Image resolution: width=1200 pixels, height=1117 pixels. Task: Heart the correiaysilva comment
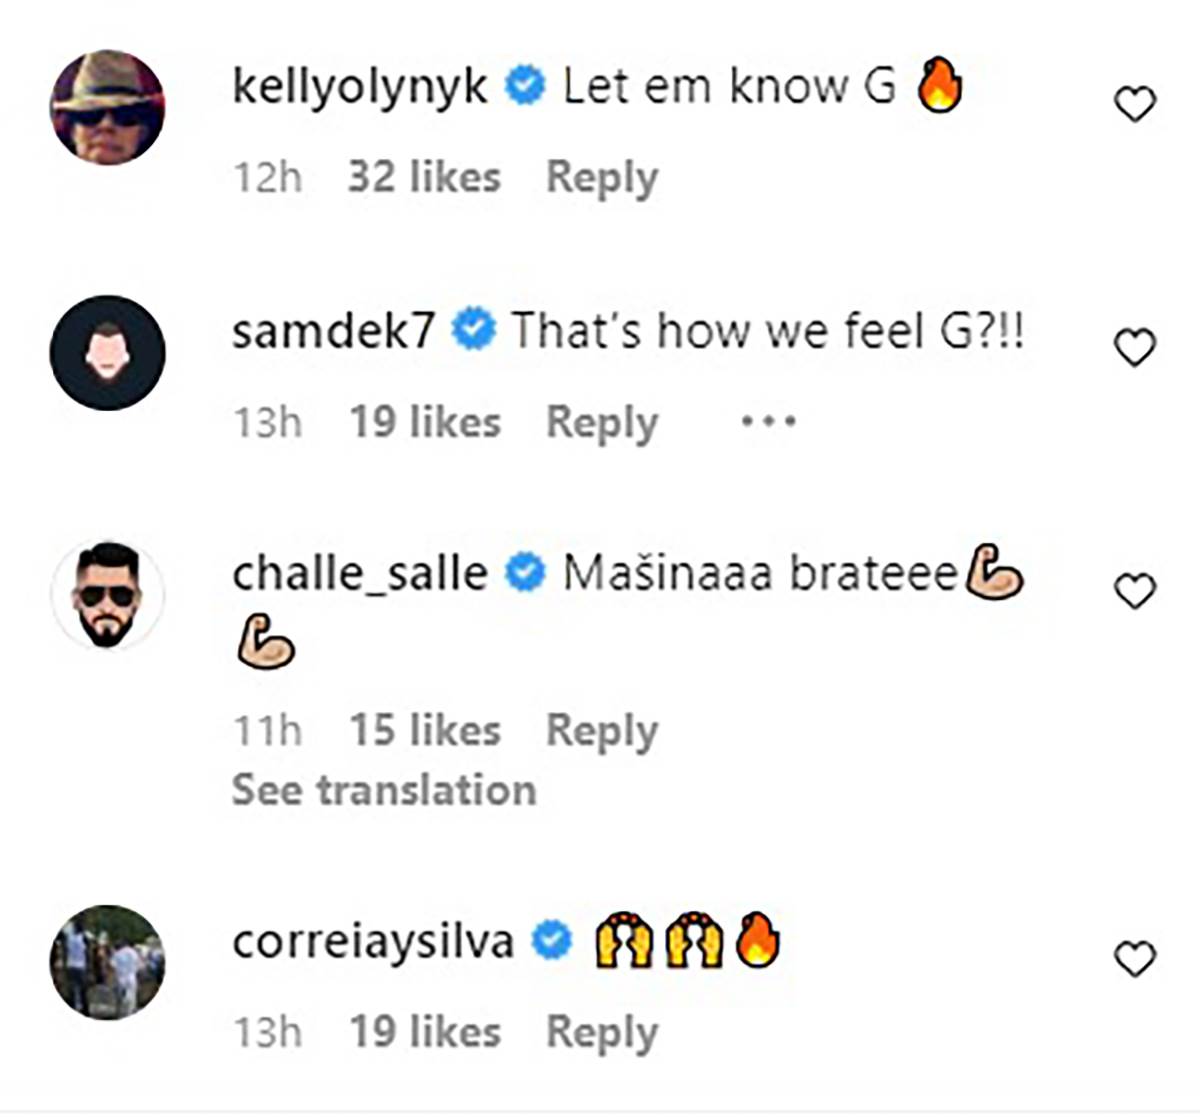click(x=1134, y=959)
